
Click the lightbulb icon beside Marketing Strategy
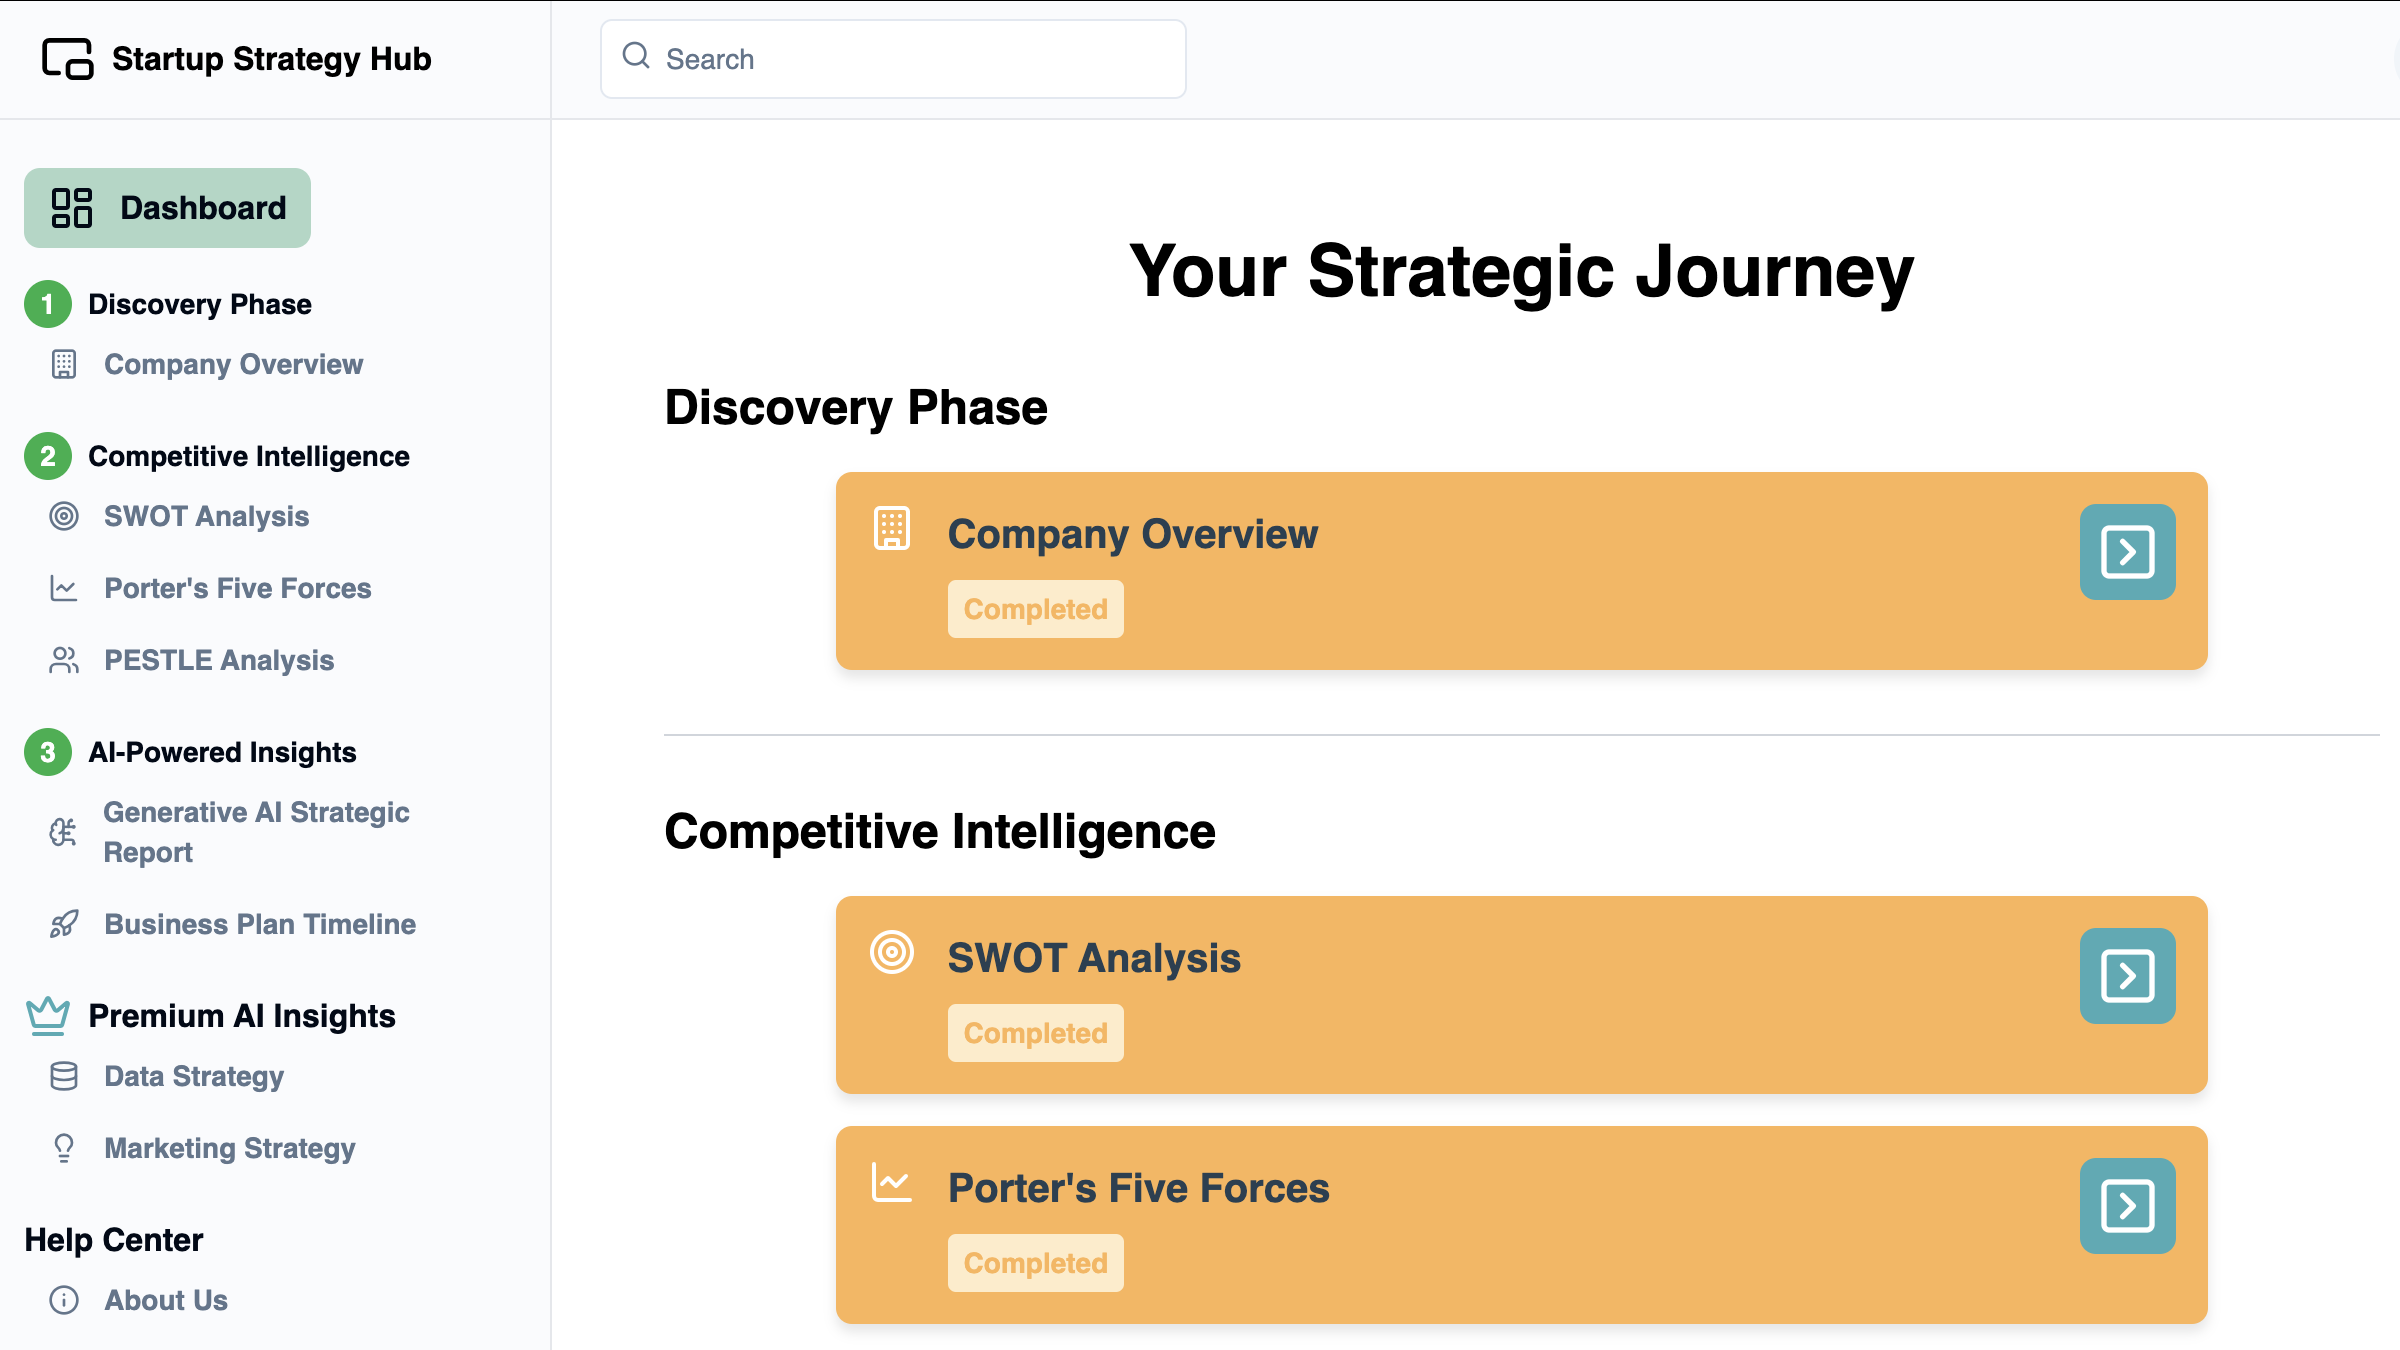tap(64, 1148)
